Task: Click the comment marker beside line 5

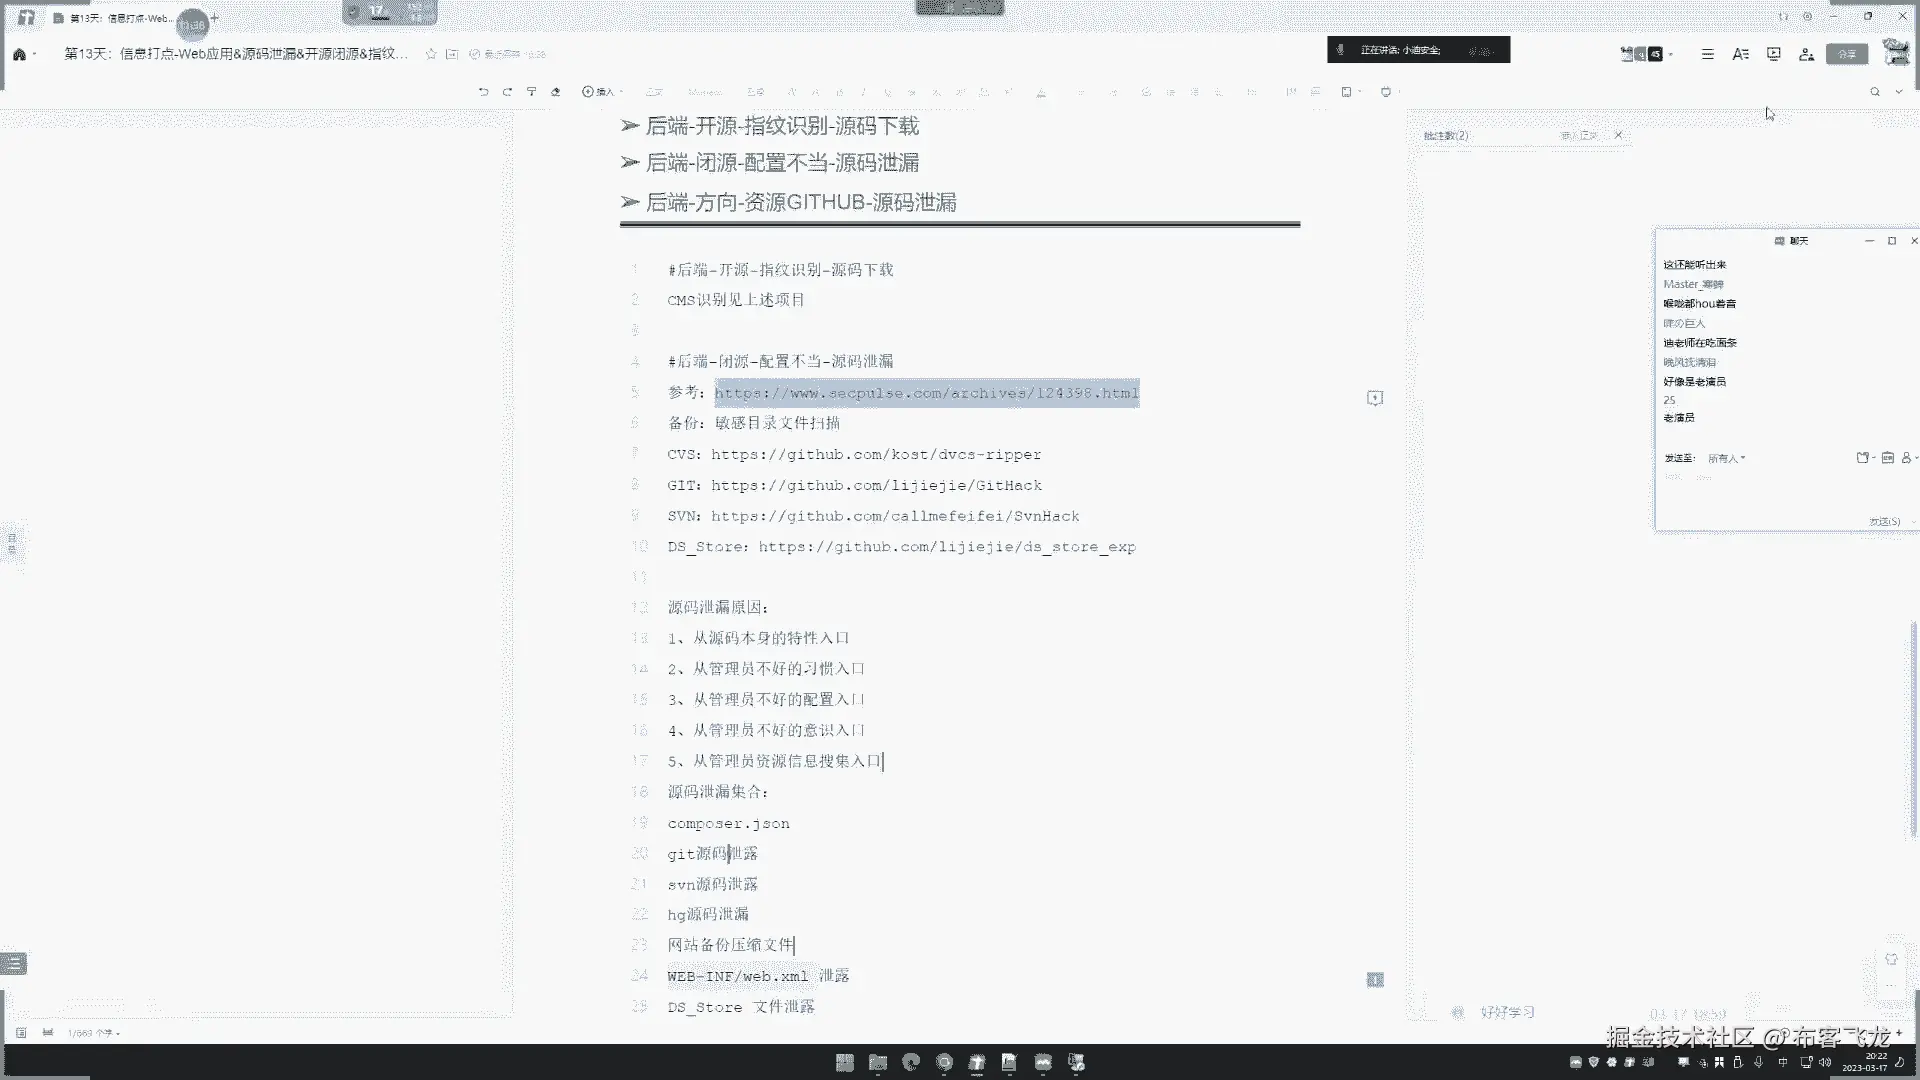Action: (x=1375, y=398)
